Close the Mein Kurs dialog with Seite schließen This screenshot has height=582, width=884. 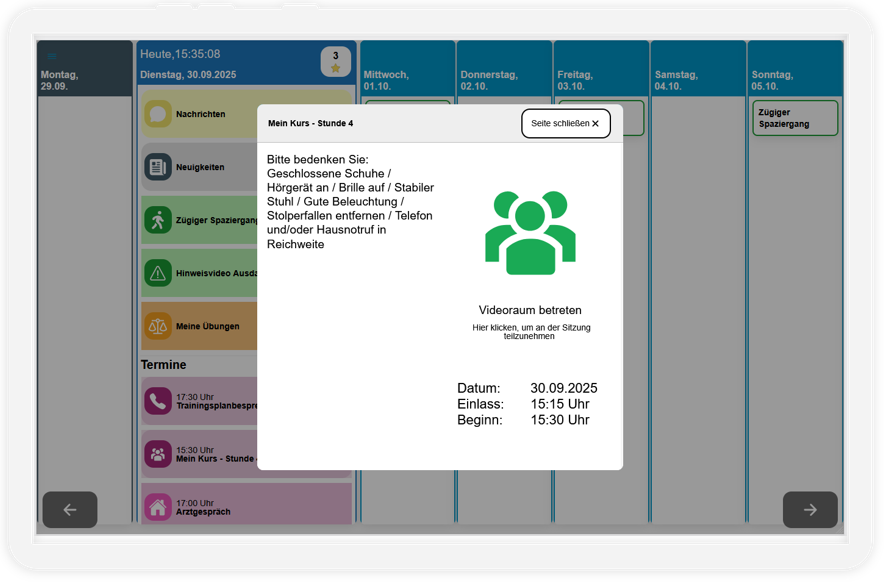click(x=565, y=124)
